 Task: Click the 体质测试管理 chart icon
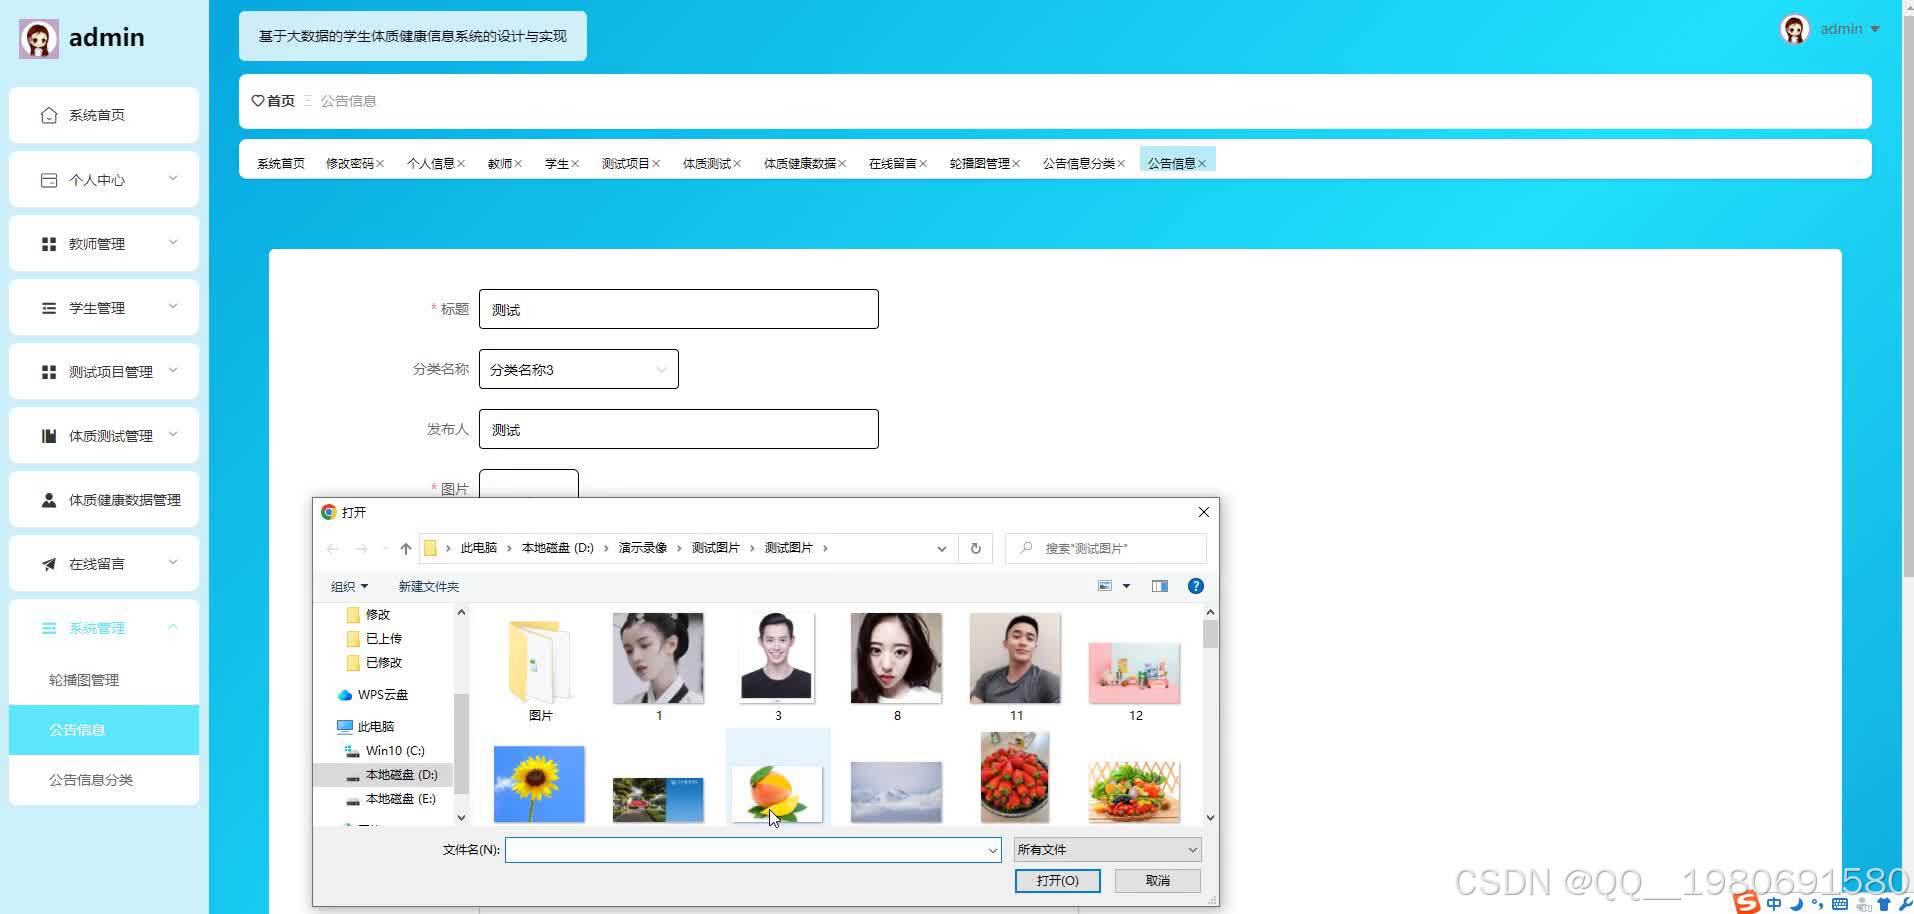[48, 436]
